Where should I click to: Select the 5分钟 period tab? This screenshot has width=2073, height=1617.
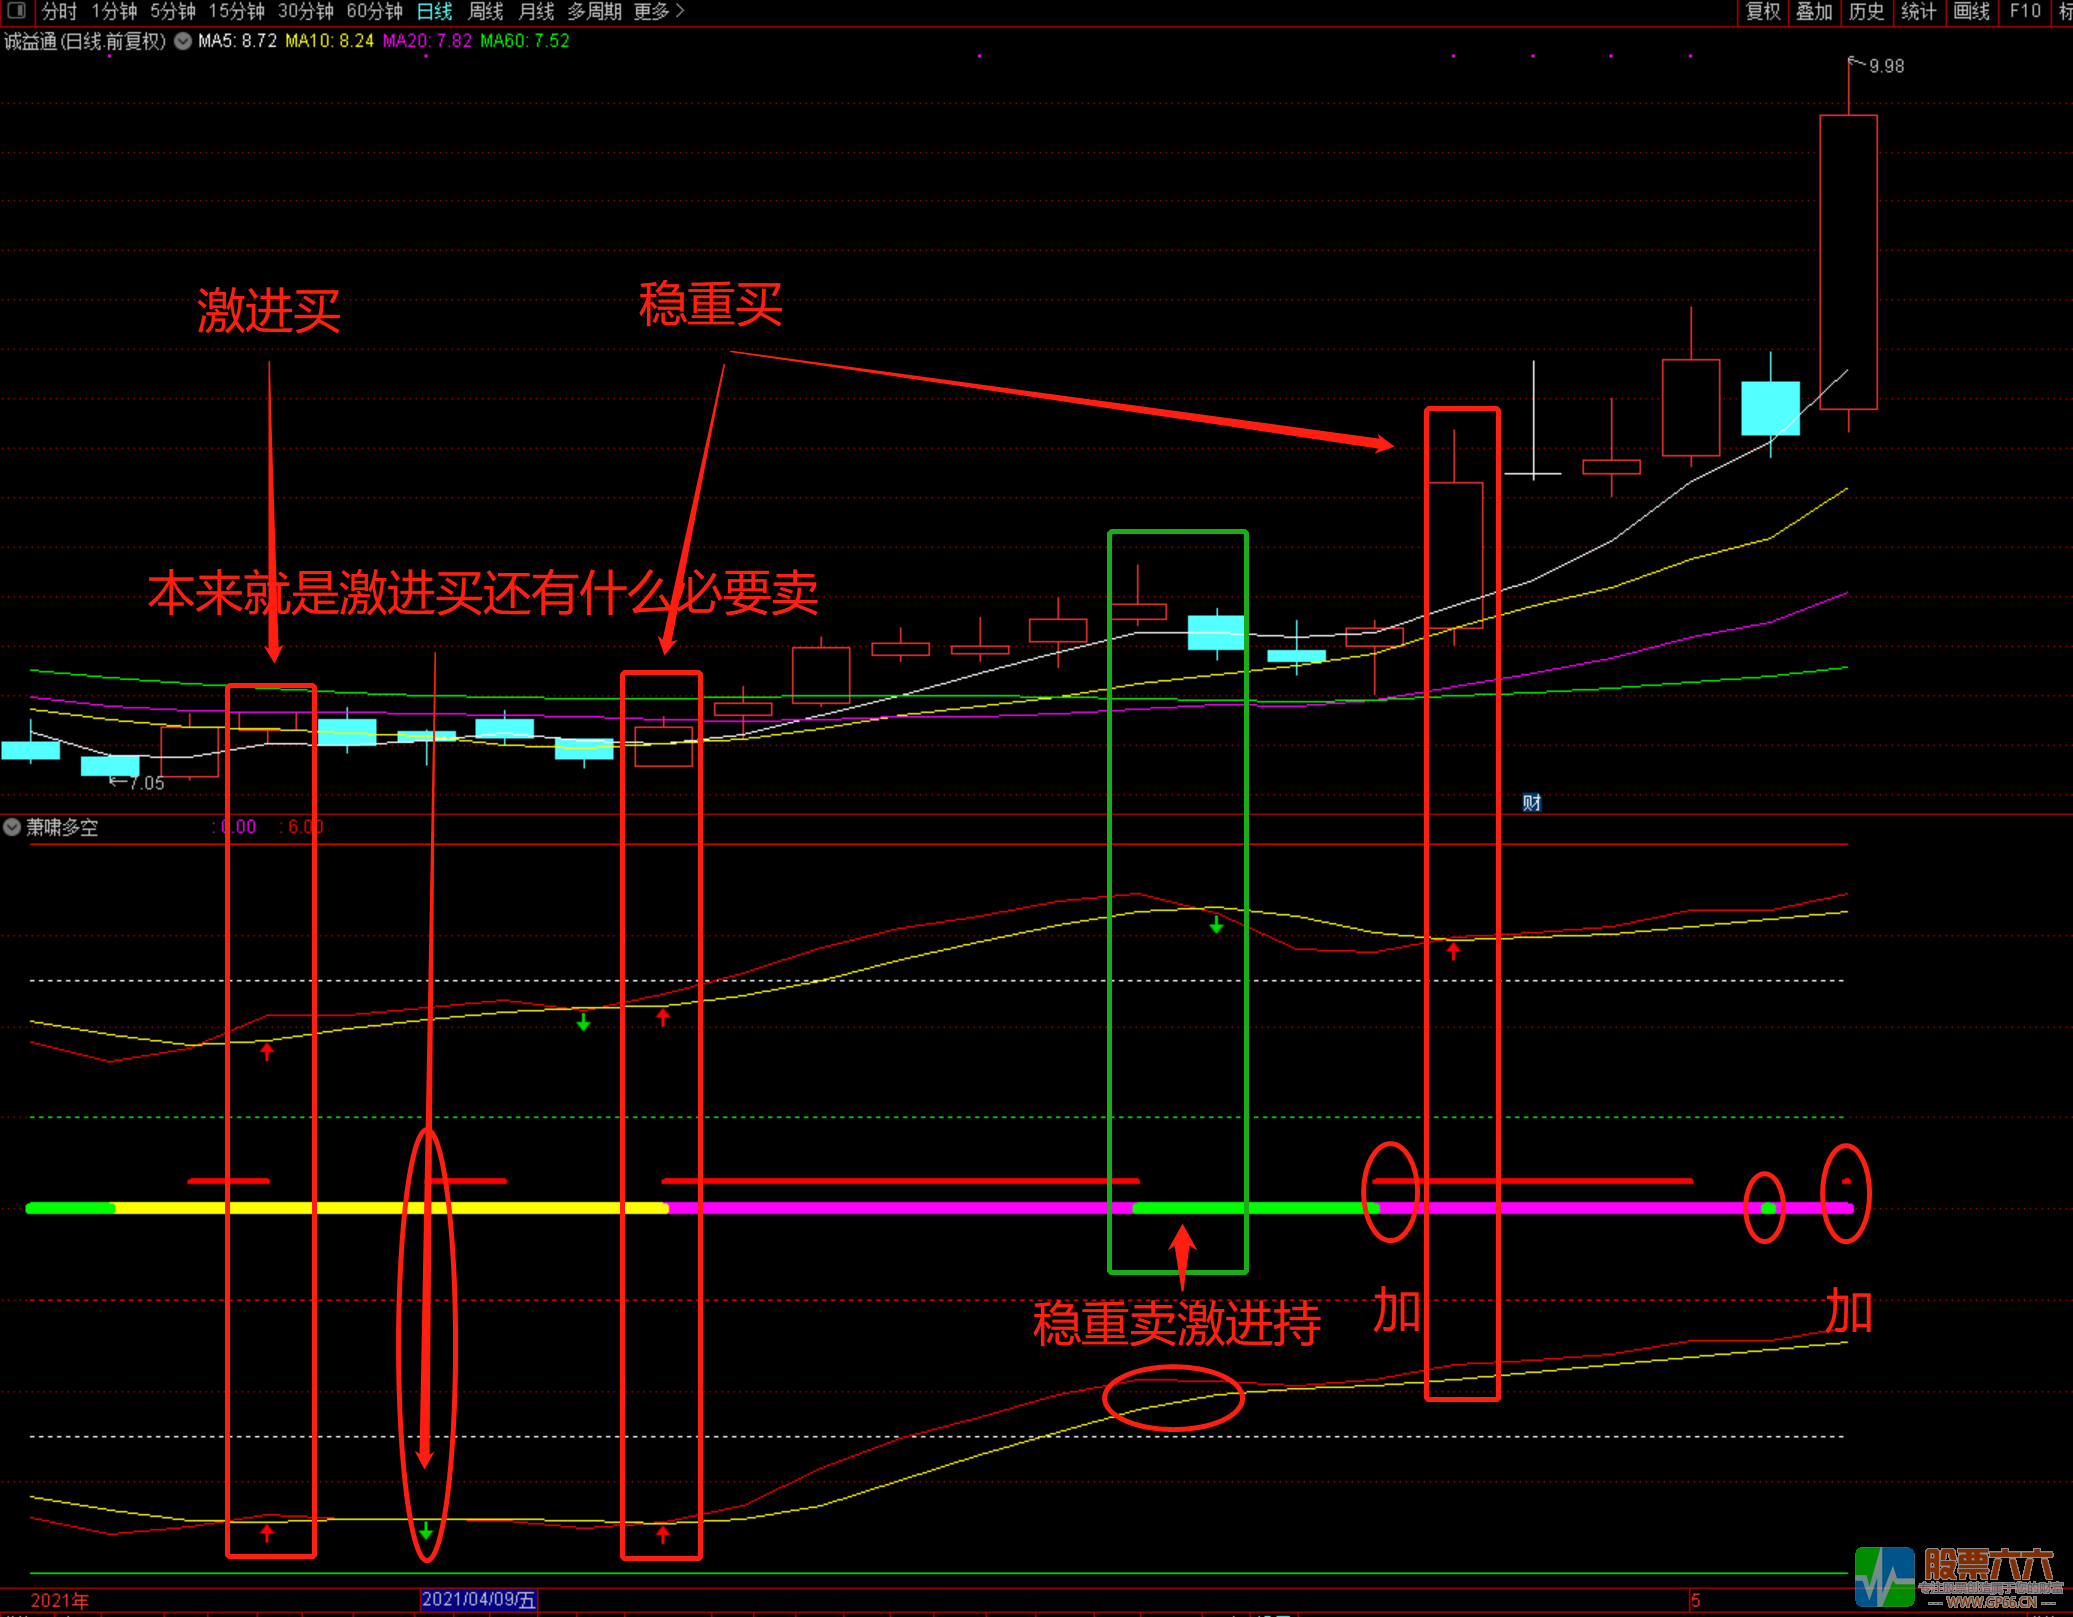172,11
